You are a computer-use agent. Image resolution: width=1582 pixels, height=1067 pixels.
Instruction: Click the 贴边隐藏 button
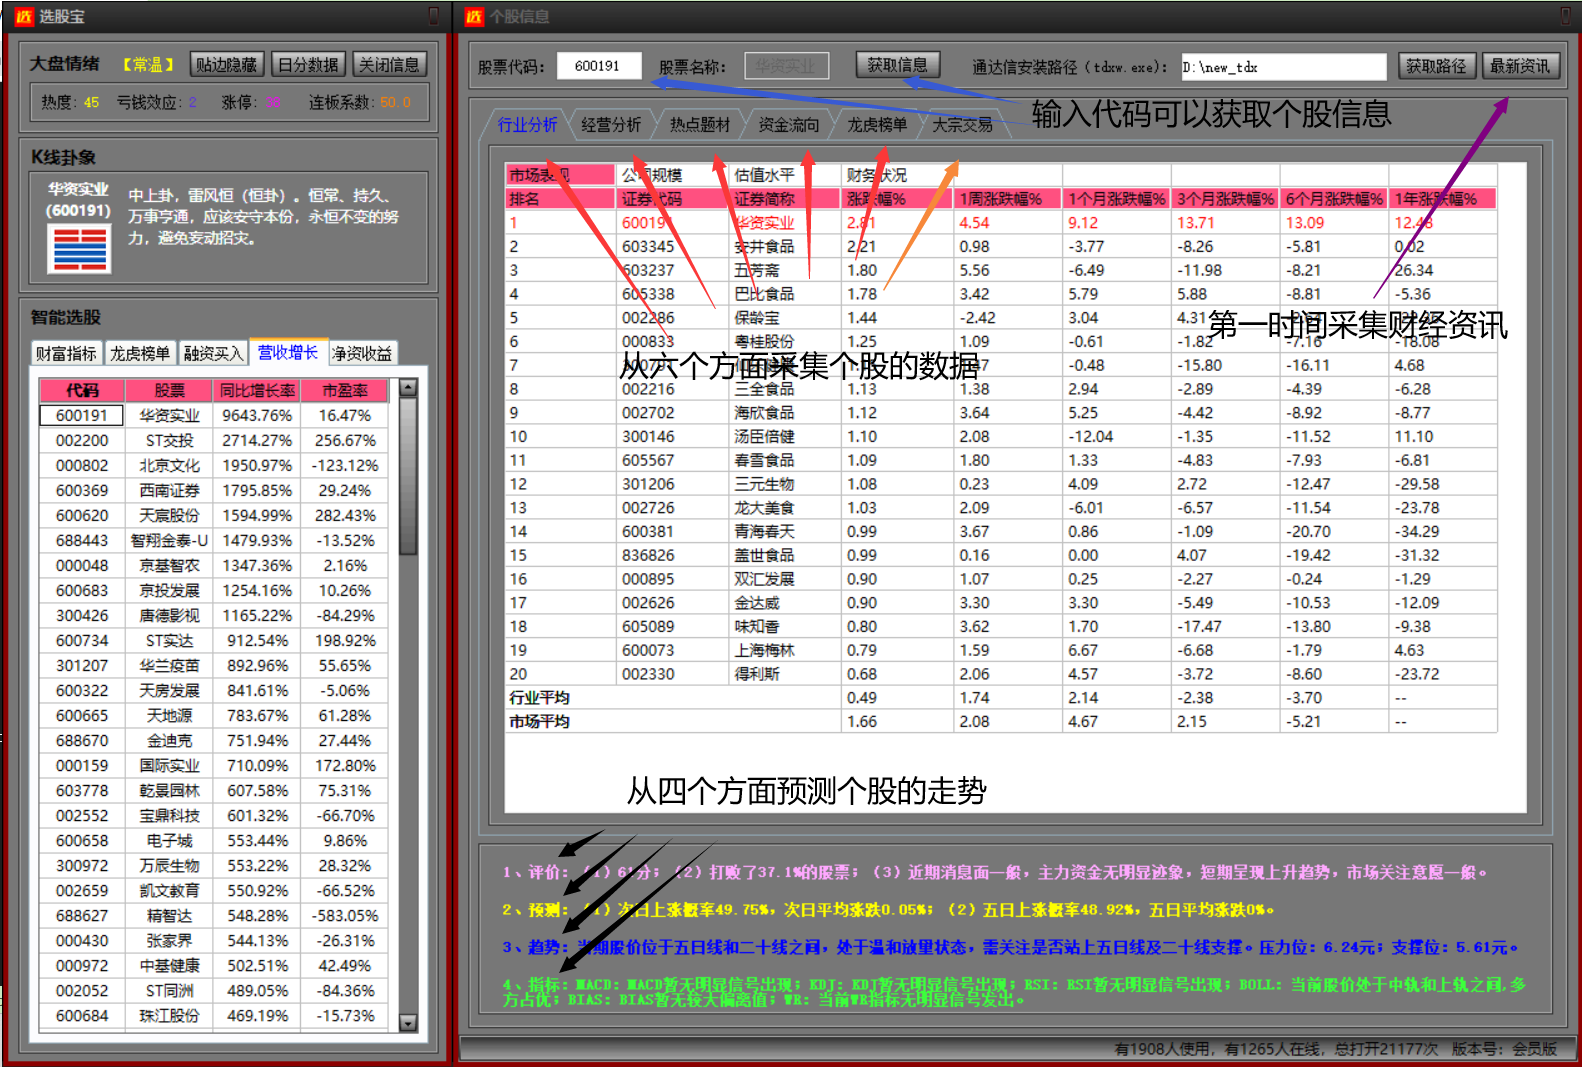[x=227, y=65]
